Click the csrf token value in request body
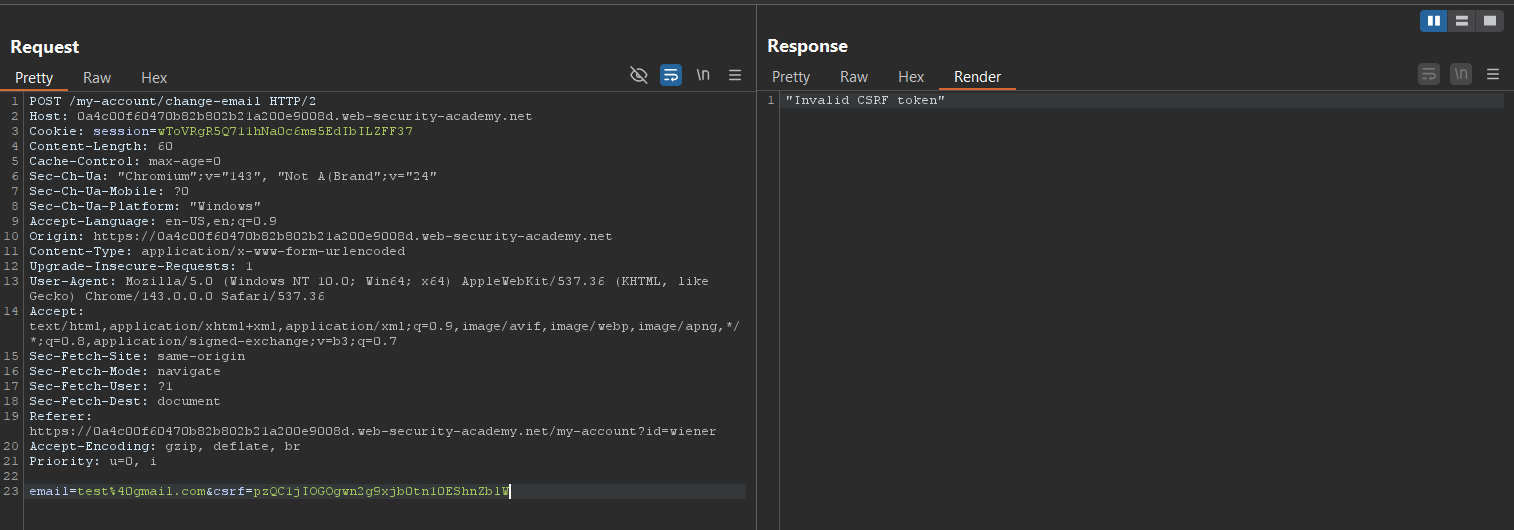The height and width of the screenshot is (530, 1514). pyautogui.click(x=381, y=491)
